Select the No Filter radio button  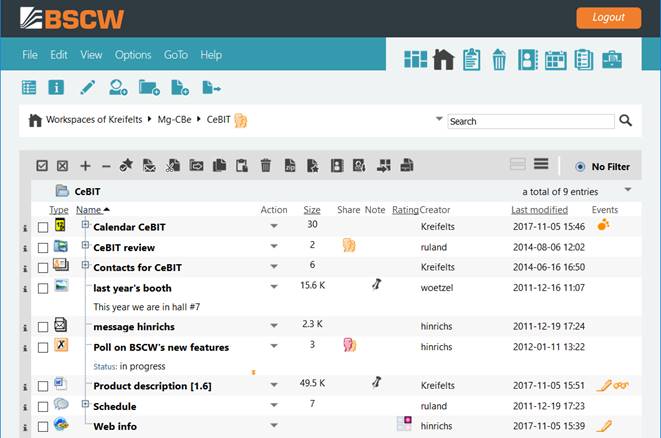581,167
